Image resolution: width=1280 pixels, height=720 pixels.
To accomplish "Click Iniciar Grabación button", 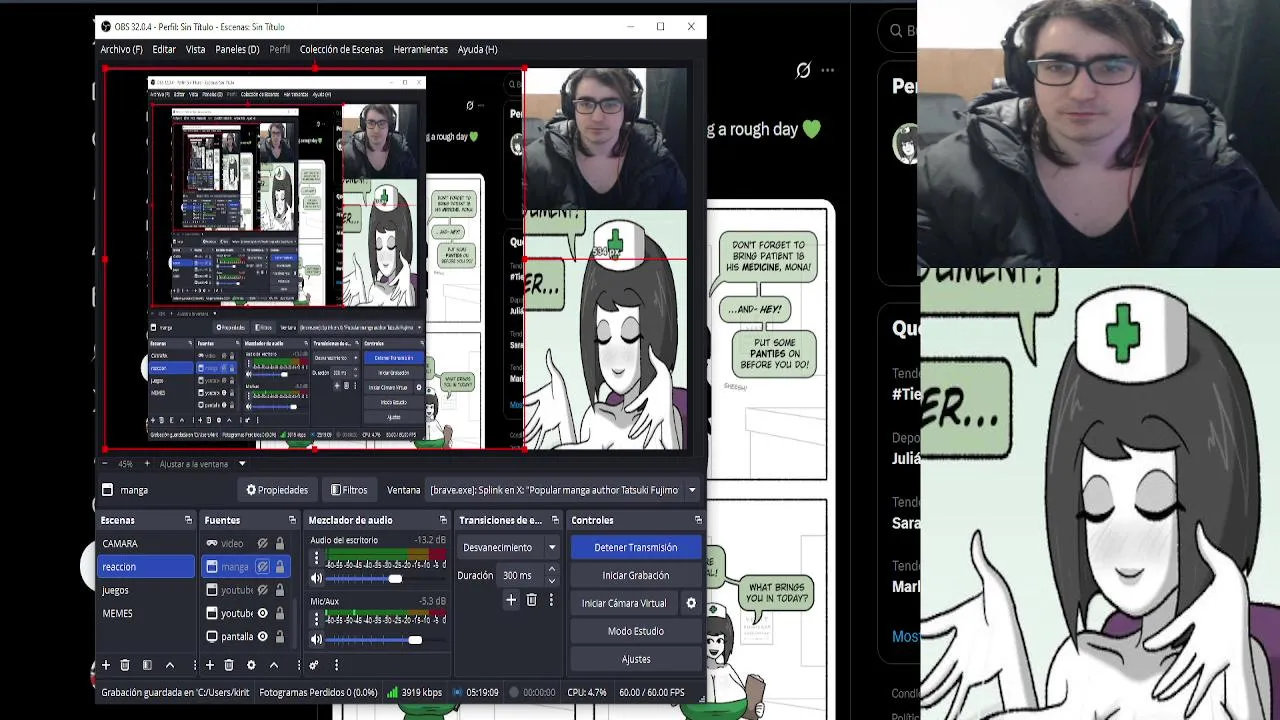I will 636,575.
